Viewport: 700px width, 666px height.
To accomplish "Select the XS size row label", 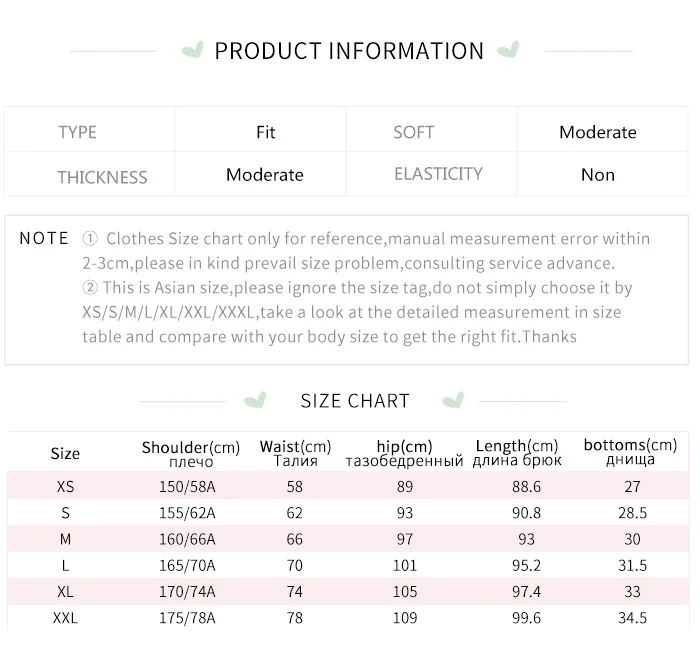I will click(65, 486).
